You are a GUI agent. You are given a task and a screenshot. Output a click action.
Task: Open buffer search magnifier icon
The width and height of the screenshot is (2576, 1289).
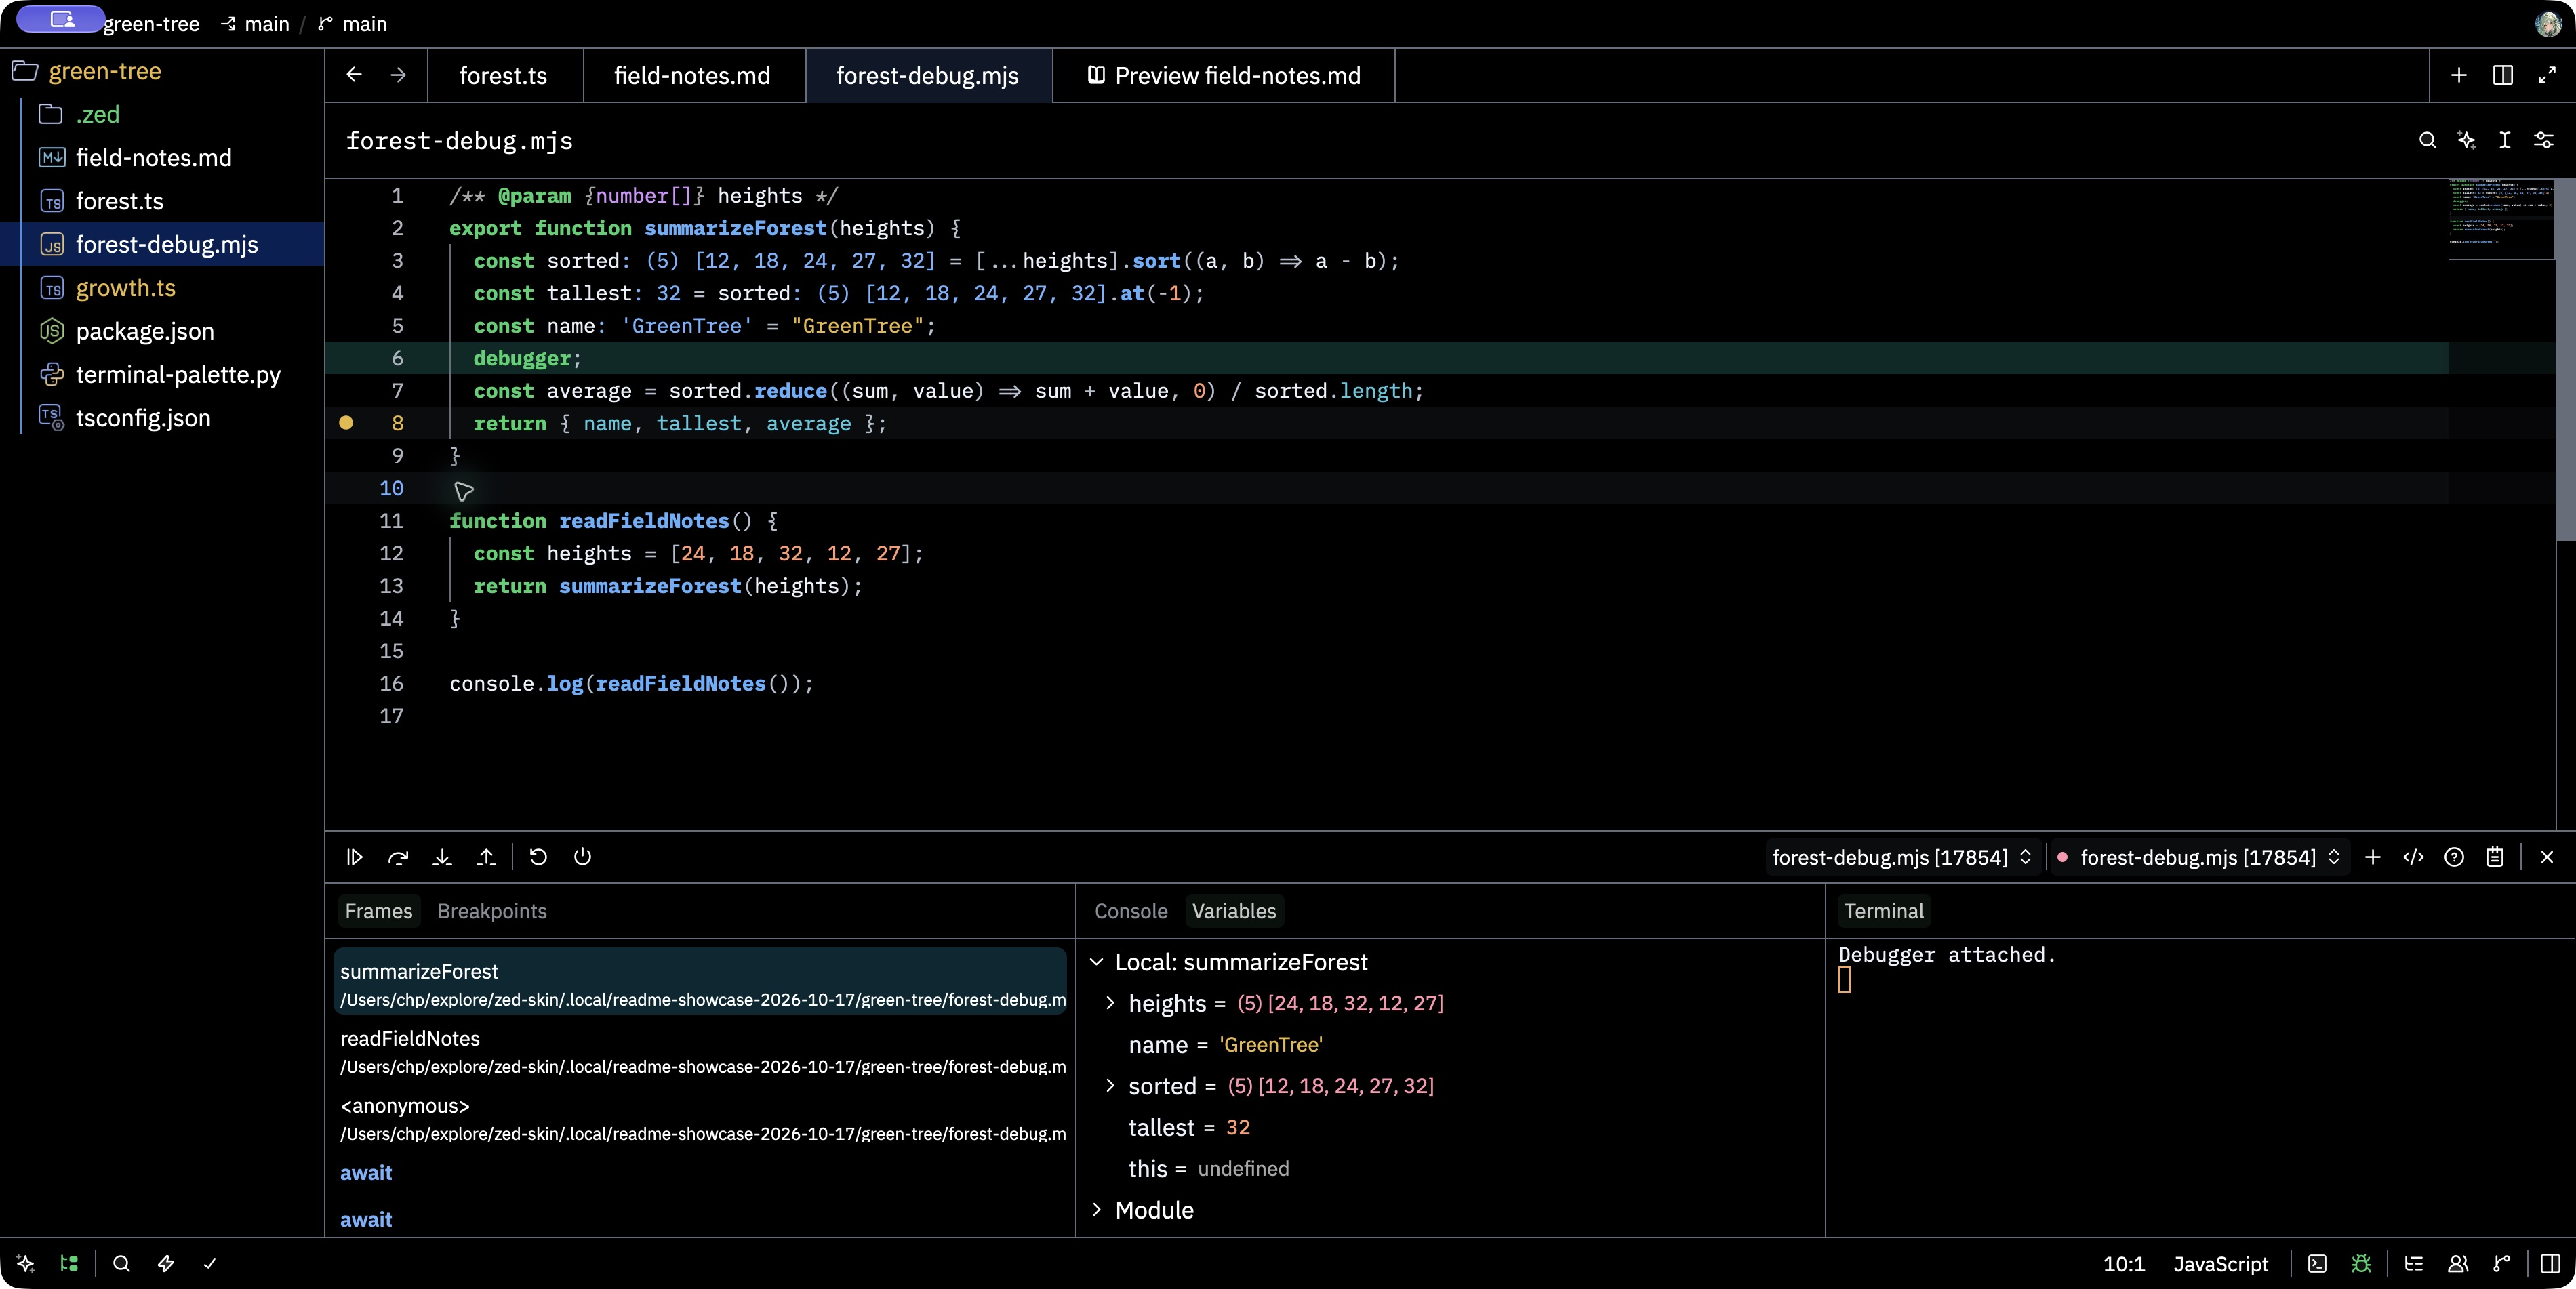2427,140
